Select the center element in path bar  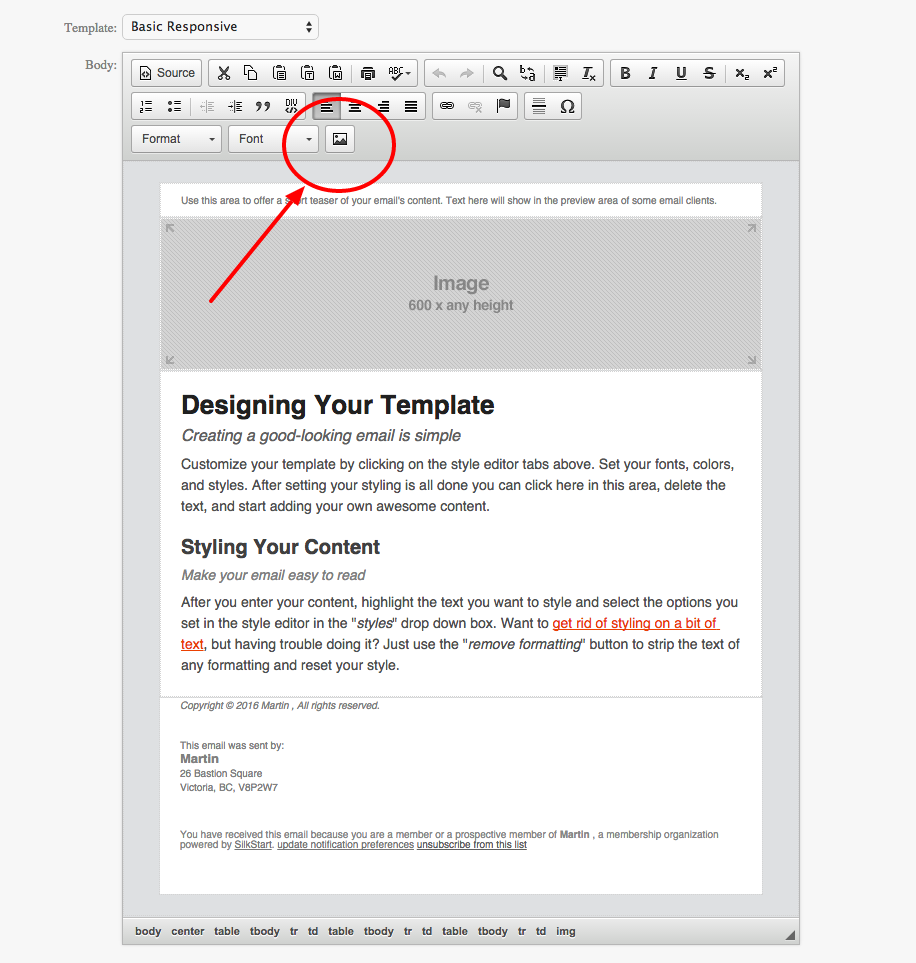187,931
